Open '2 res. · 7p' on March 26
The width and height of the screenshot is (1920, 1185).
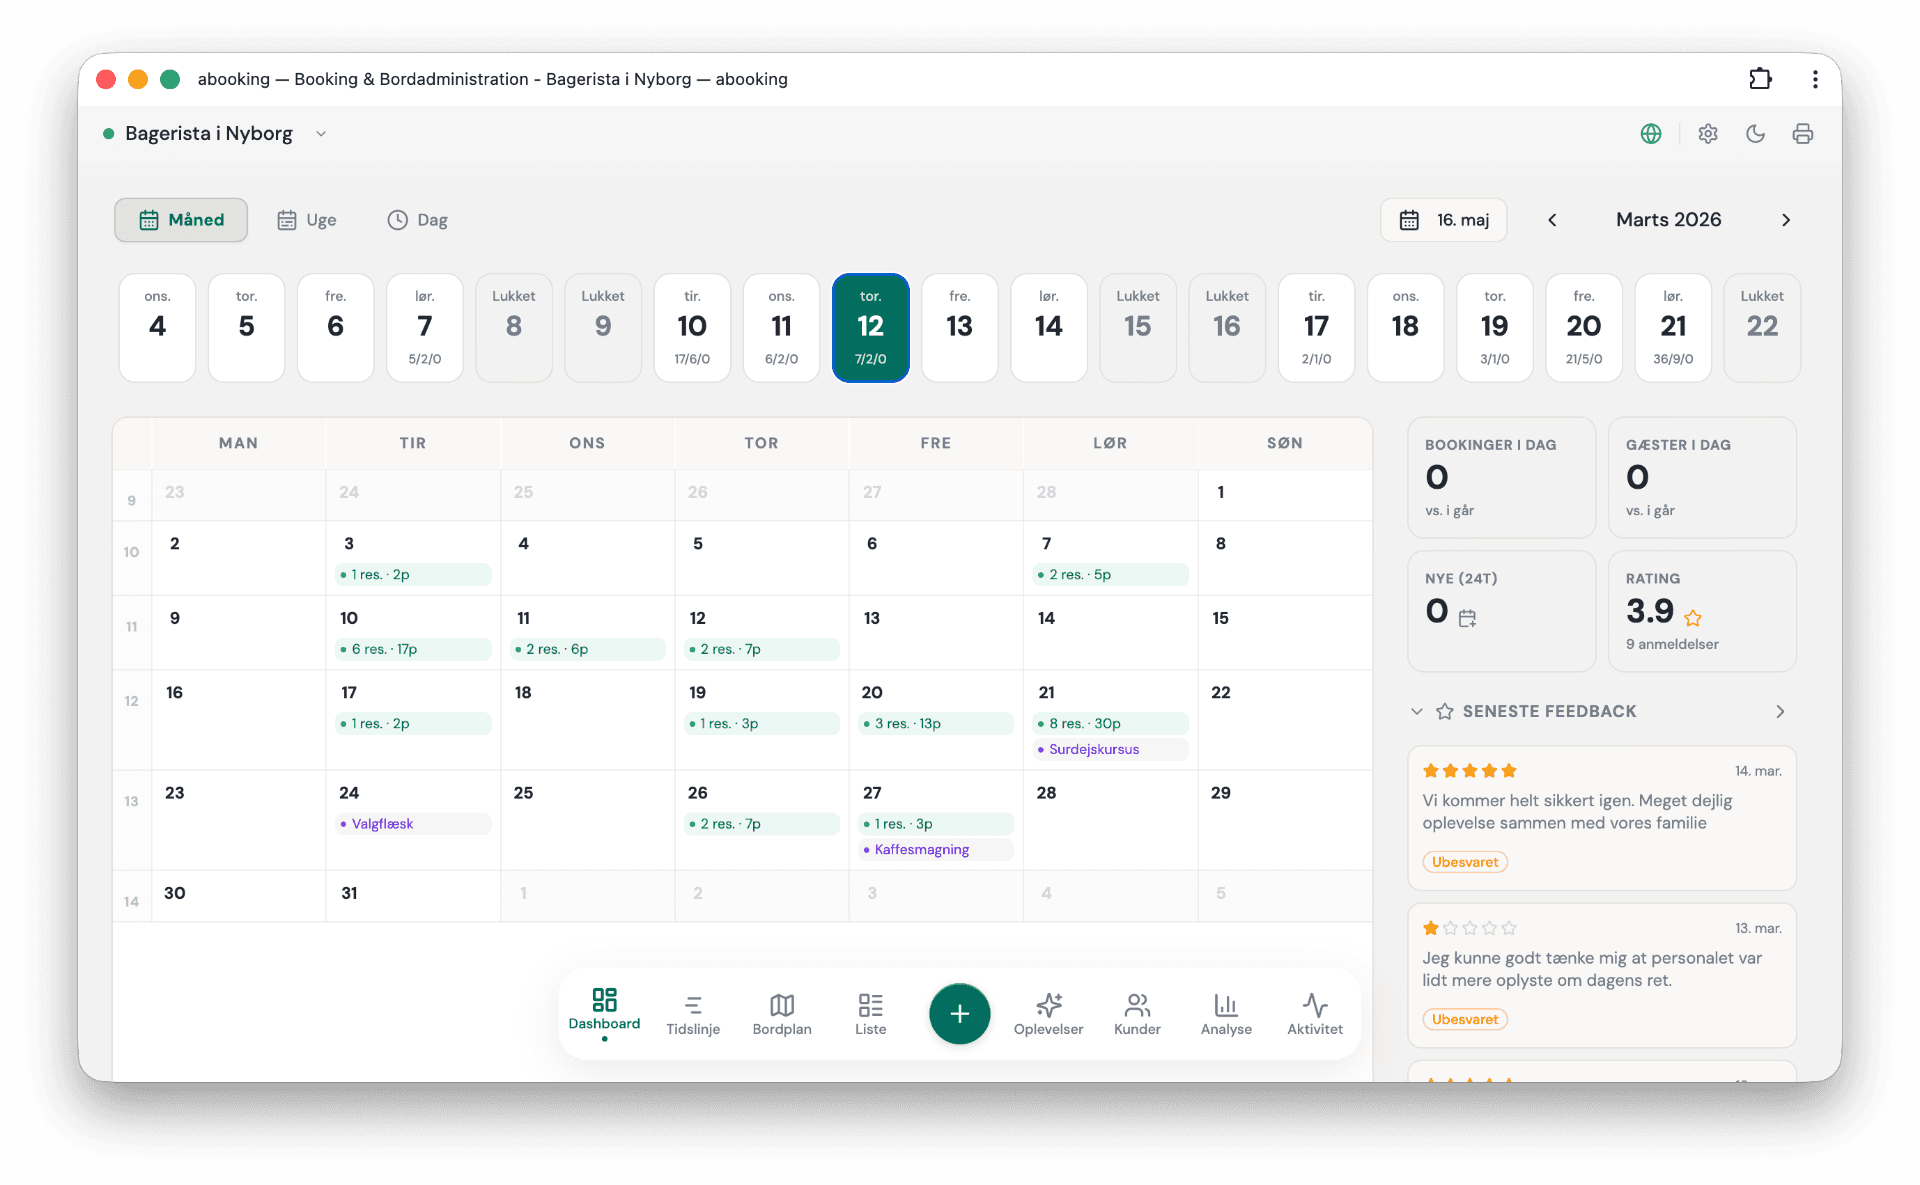(x=762, y=824)
